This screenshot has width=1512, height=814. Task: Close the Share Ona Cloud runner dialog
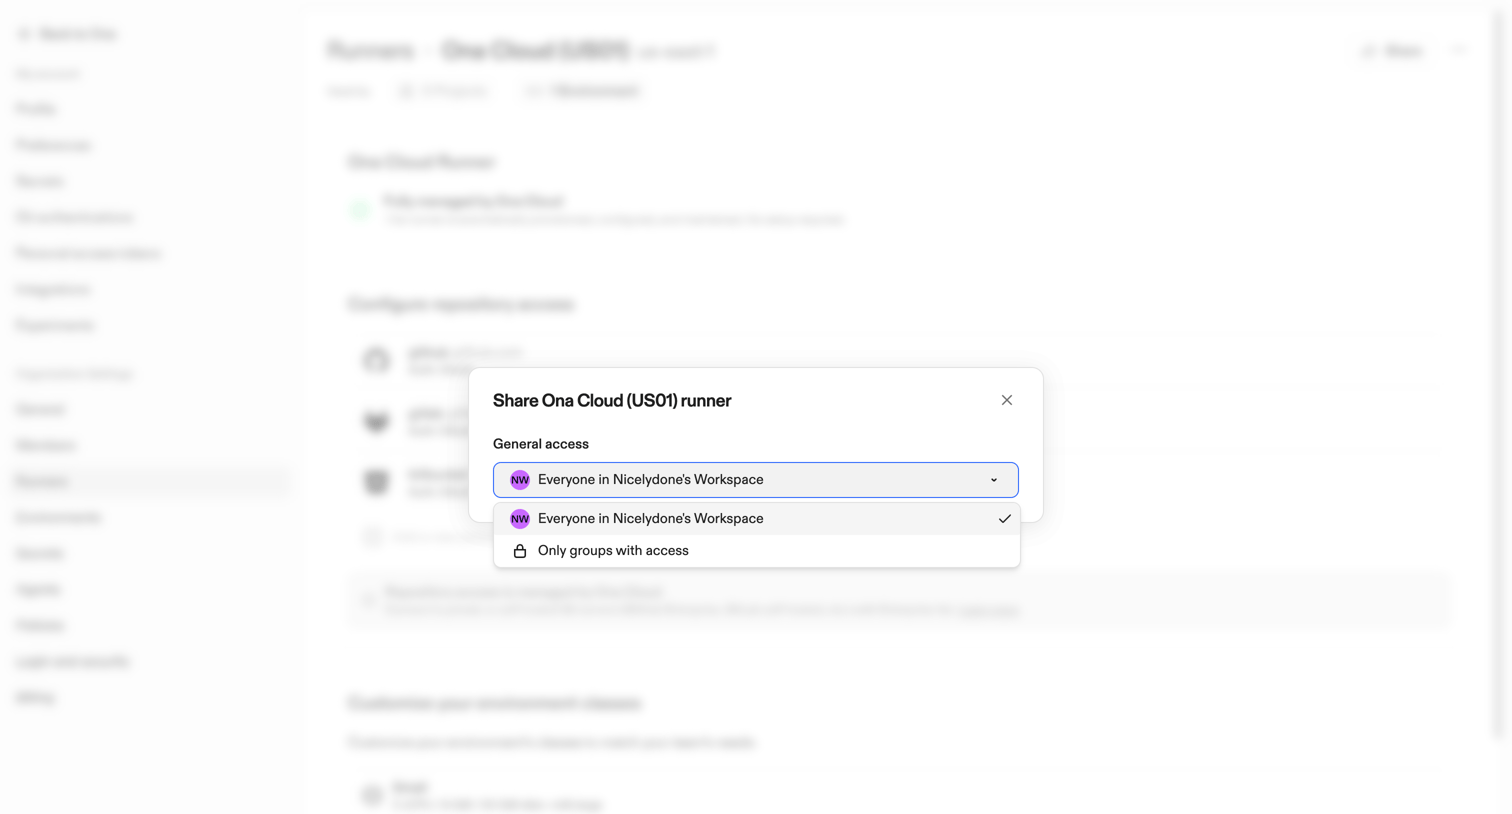1007,400
